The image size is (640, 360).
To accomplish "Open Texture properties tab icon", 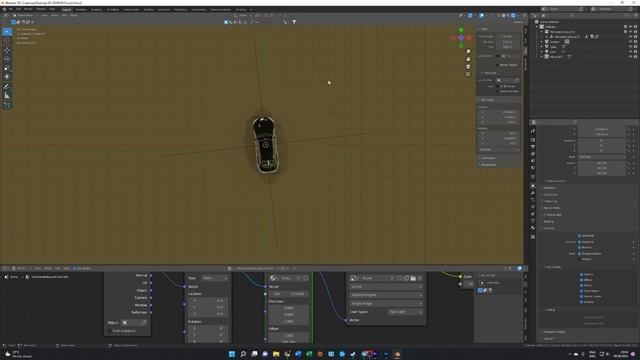I will (533, 236).
